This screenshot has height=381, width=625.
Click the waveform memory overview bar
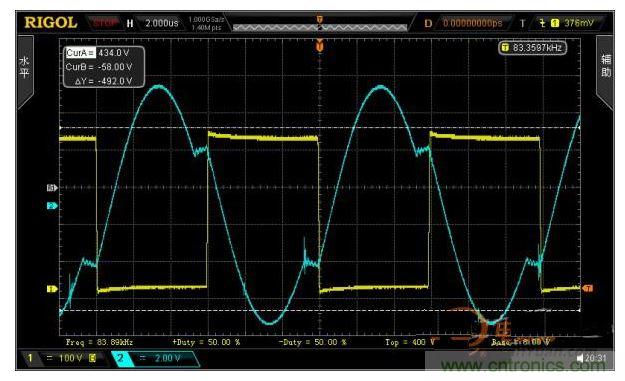pyautogui.click(x=320, y=27)
